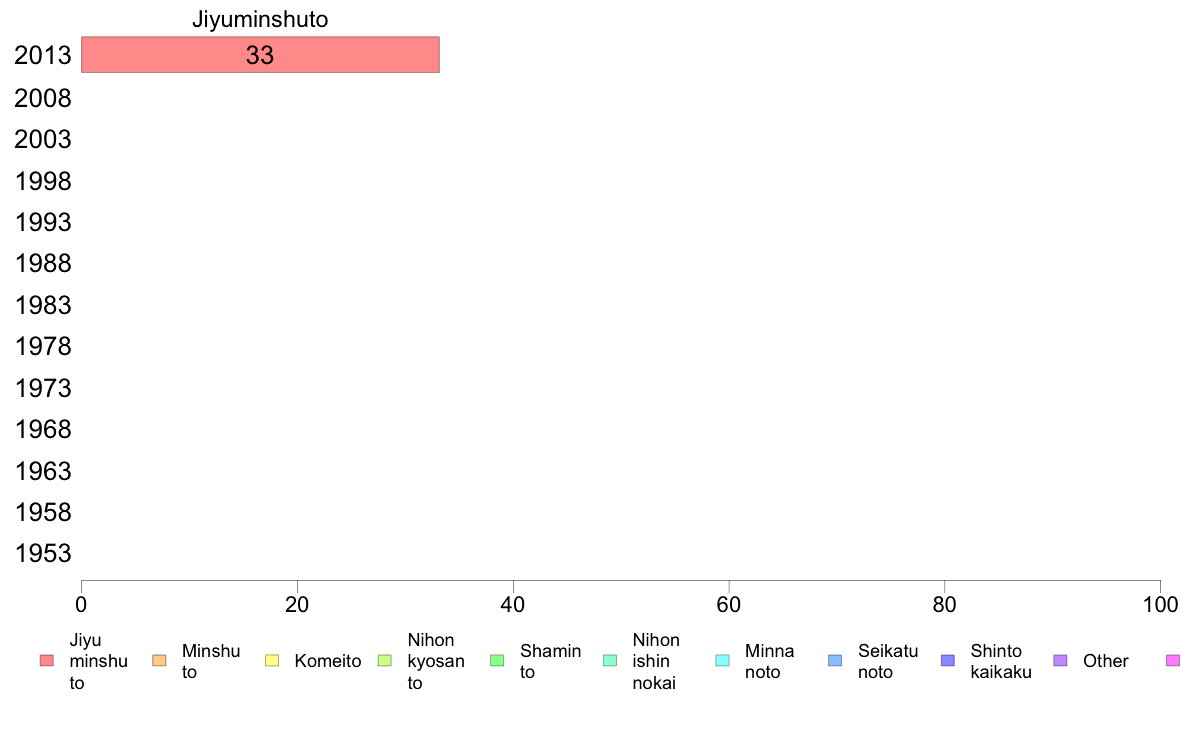Click the 2013 Jiyuminshuto bar showing 33
The image size is (1188, 736).
tap(260, 55)
